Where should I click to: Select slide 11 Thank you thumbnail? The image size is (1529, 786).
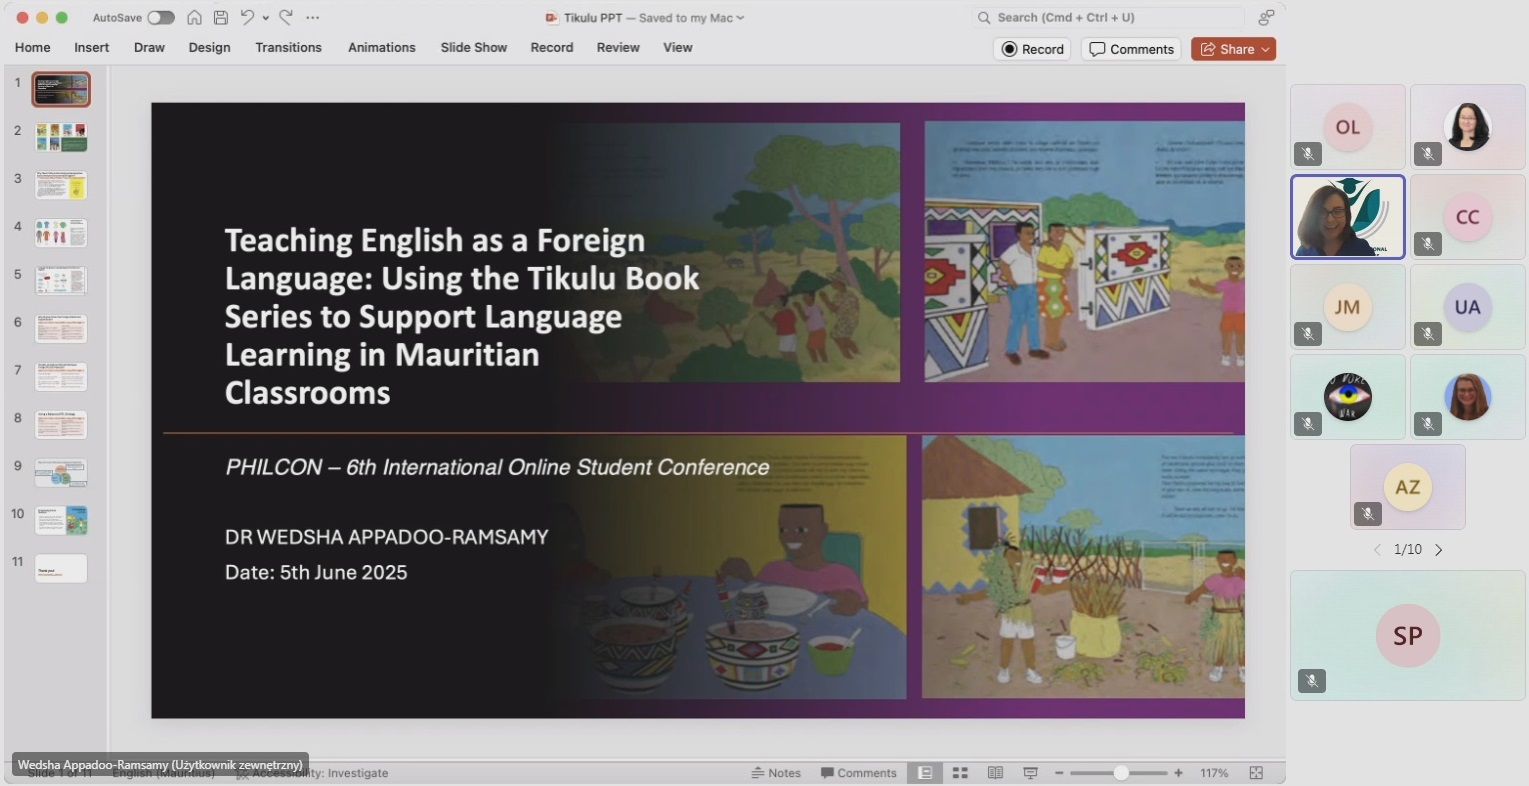pyautogui.click(x=61, y=569)
